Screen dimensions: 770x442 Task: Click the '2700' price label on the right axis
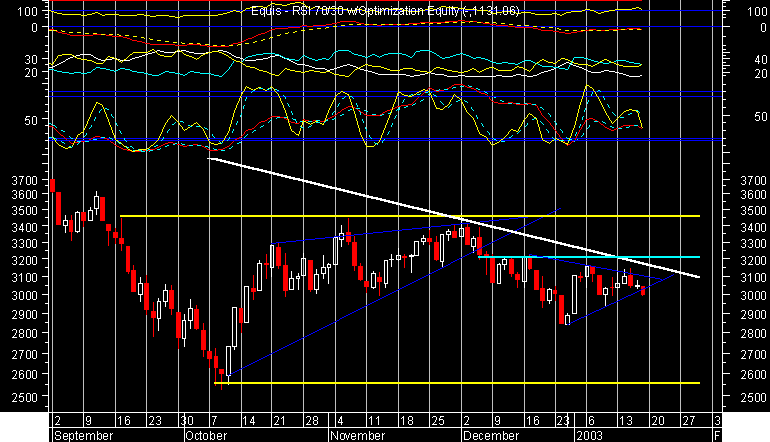(753, 354)
